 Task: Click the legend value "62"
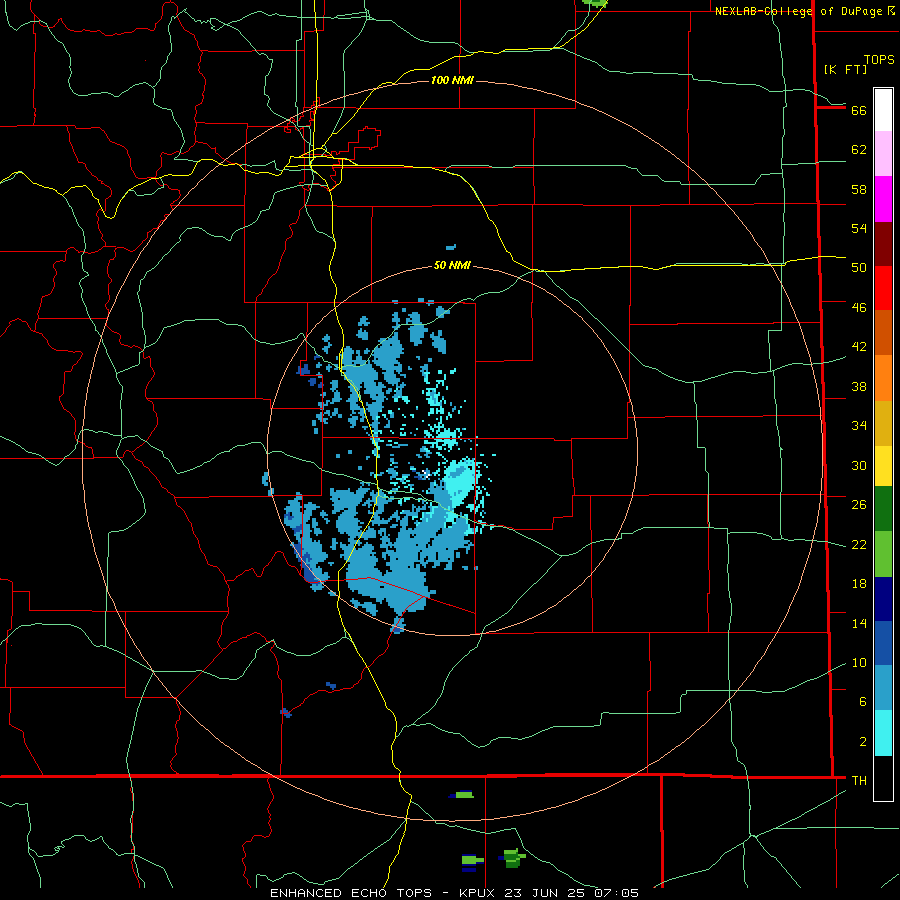[x=859, y=150]
